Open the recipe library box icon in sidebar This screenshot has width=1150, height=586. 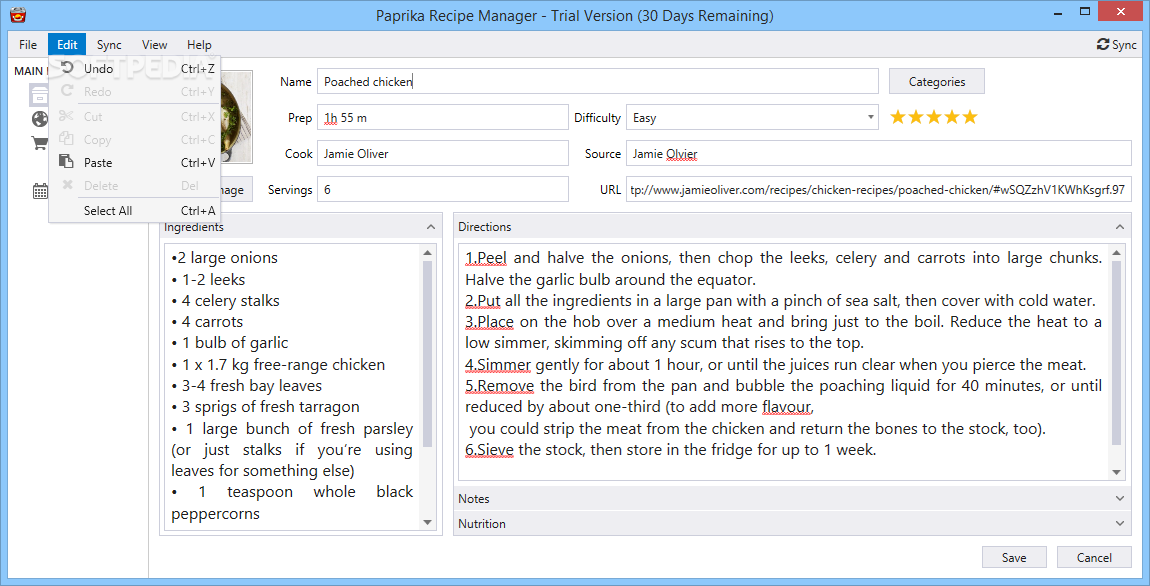click(40, 95)
